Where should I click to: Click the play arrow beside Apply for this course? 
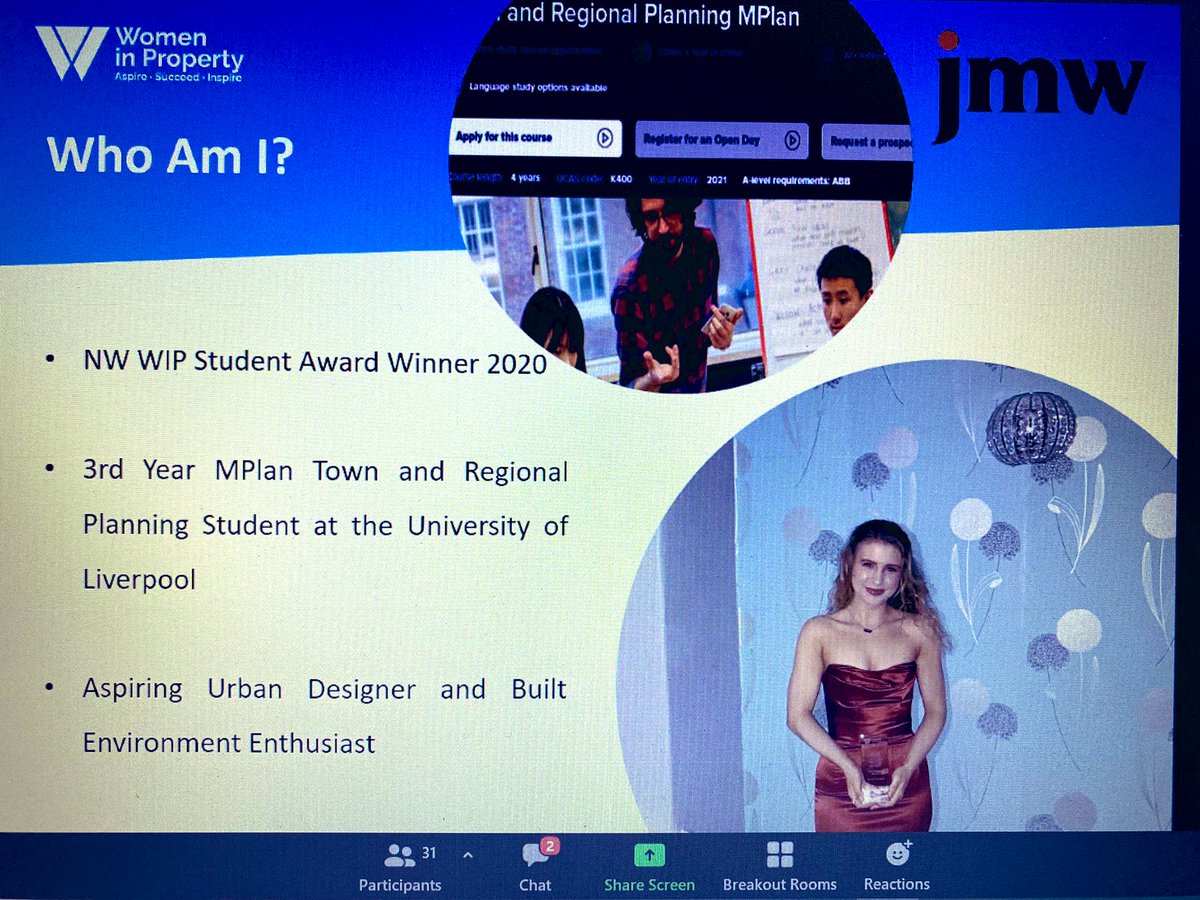[603, 140]
